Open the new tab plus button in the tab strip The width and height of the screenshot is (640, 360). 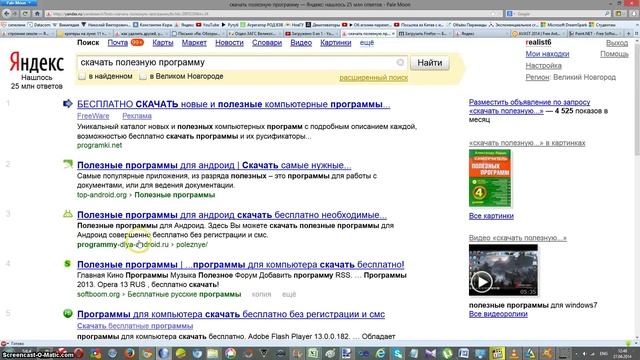pyautogui.click(x=629, y=33)
